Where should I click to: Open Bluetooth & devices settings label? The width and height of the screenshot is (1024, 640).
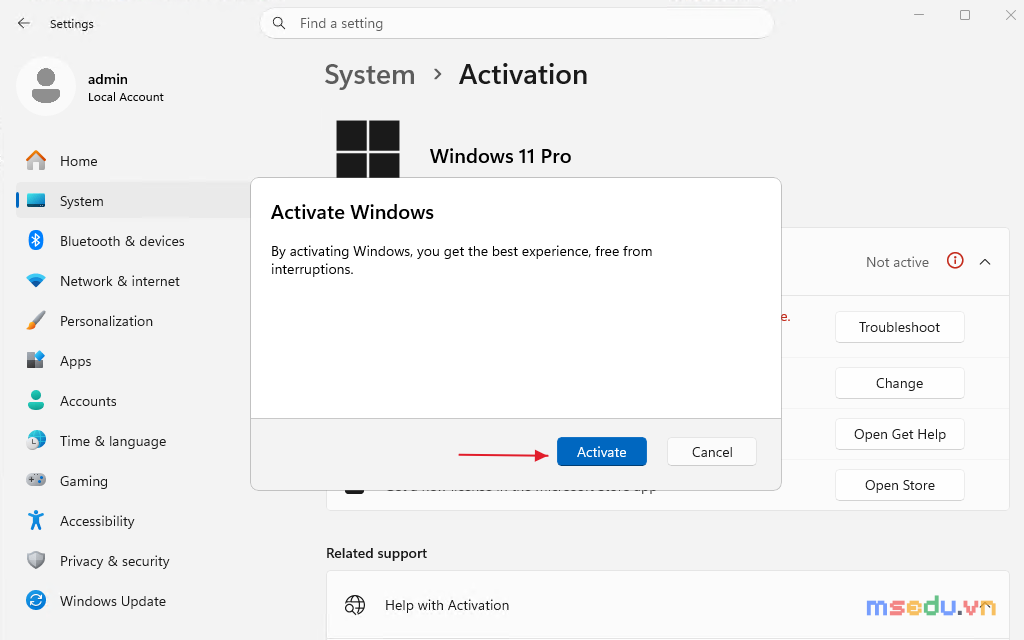122,241
